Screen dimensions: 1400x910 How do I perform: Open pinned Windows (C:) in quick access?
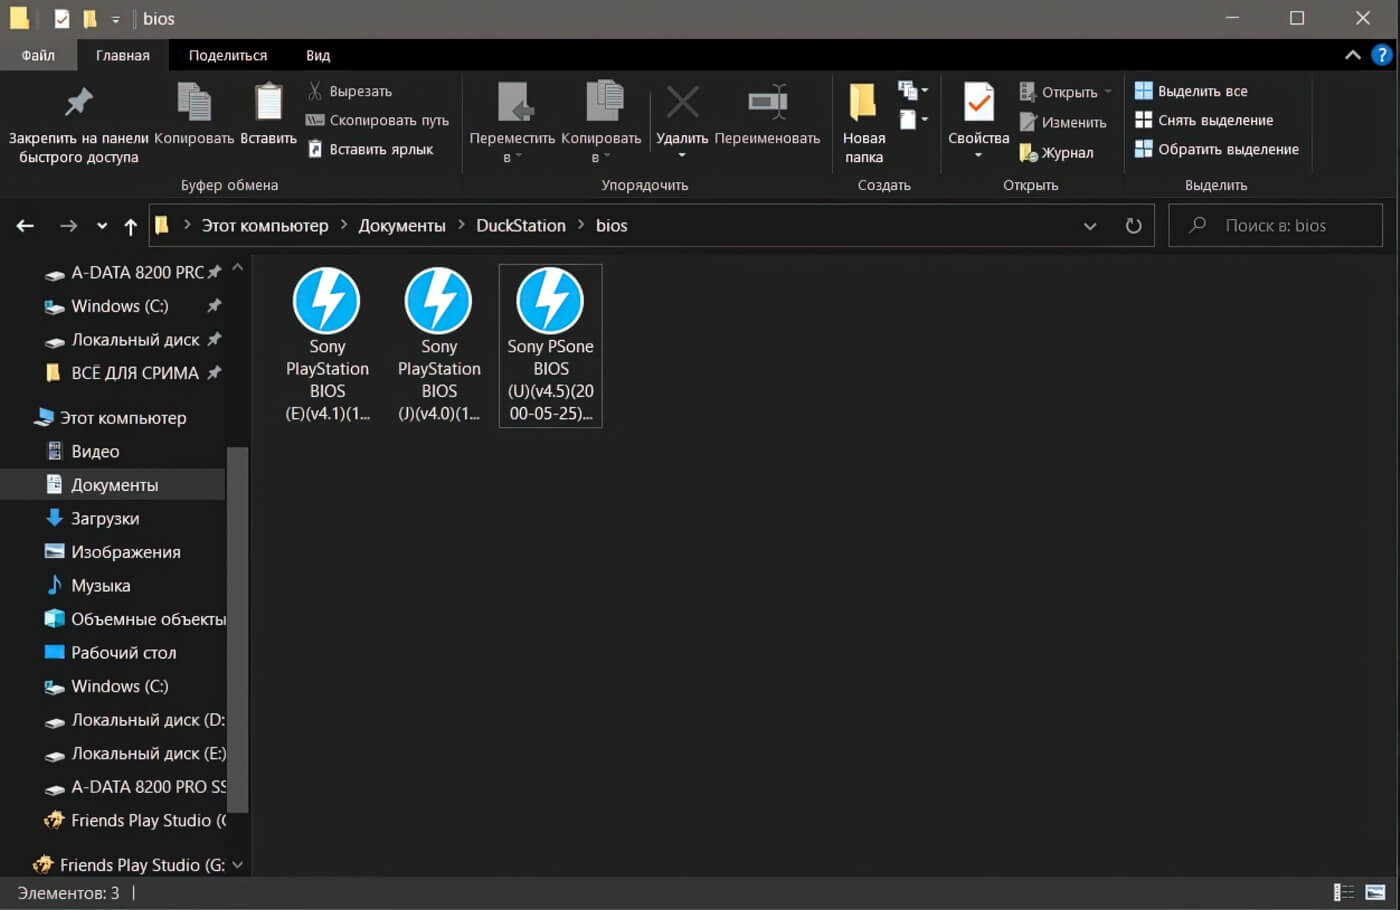tap(133, 306)
